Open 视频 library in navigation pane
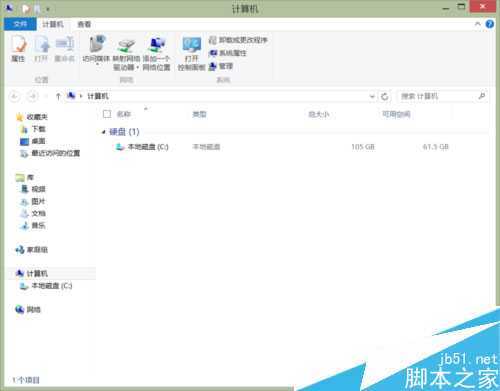 tap(33, 189)
